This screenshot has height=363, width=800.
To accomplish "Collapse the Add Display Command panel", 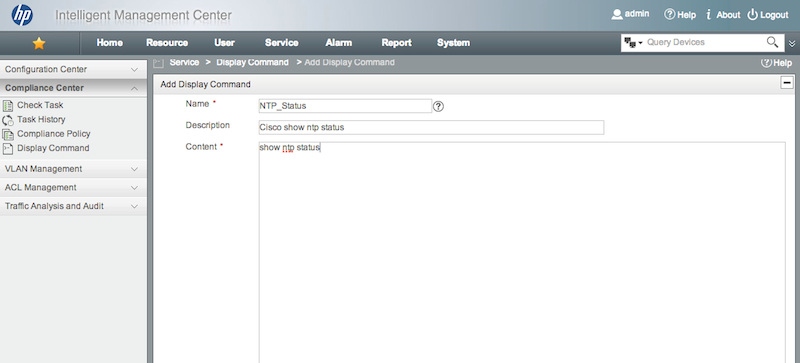I will pos(787,83).
